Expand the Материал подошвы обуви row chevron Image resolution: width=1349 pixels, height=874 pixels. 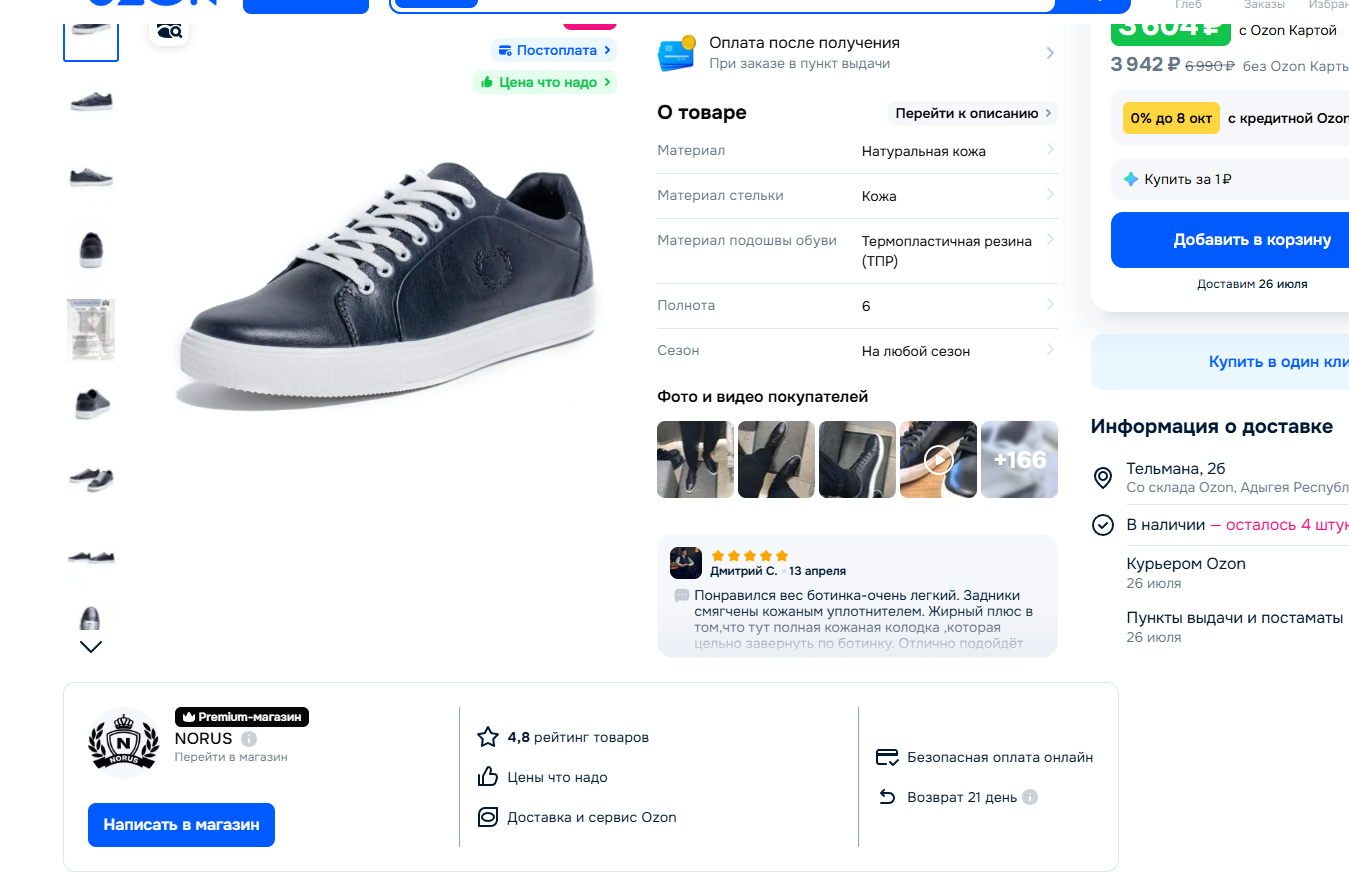point(1050,240)
